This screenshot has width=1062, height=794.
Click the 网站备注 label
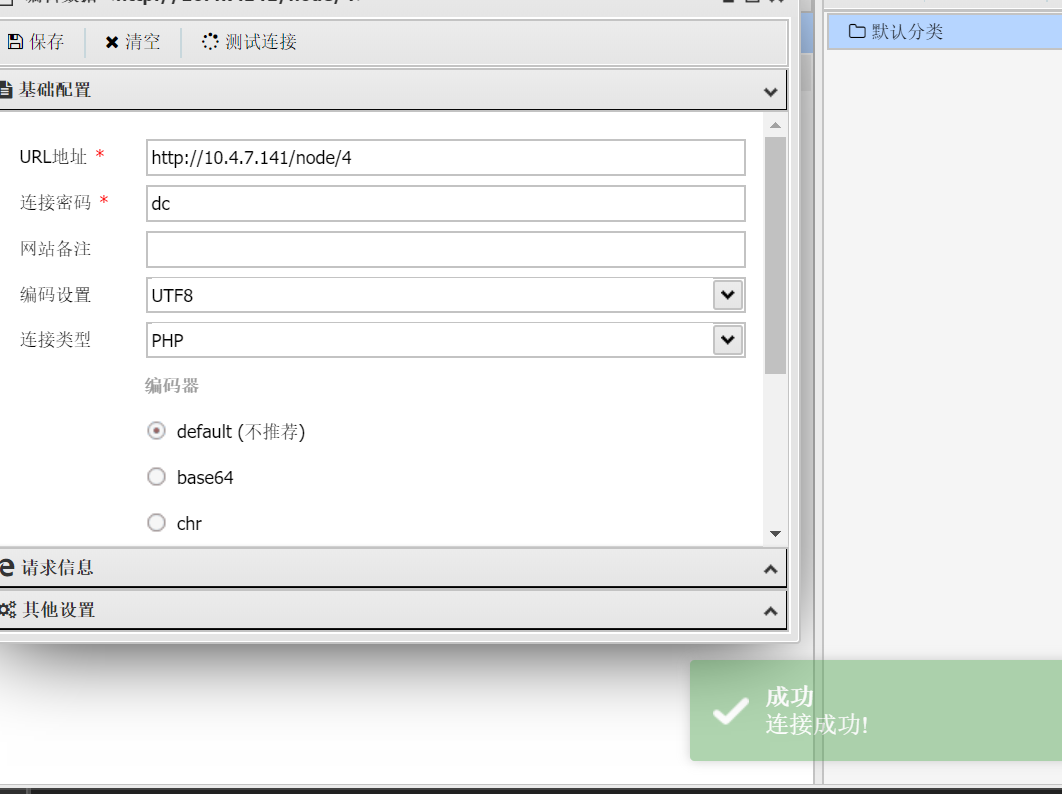click(56, 249)
